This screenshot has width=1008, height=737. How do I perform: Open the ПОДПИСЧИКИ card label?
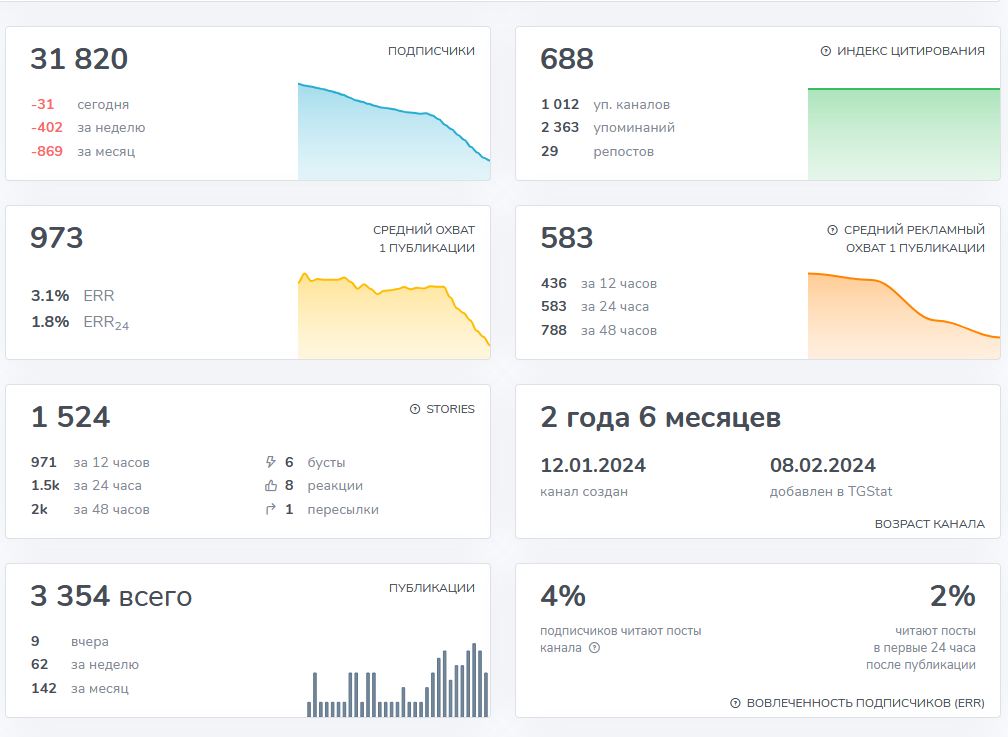coord(431,51)
